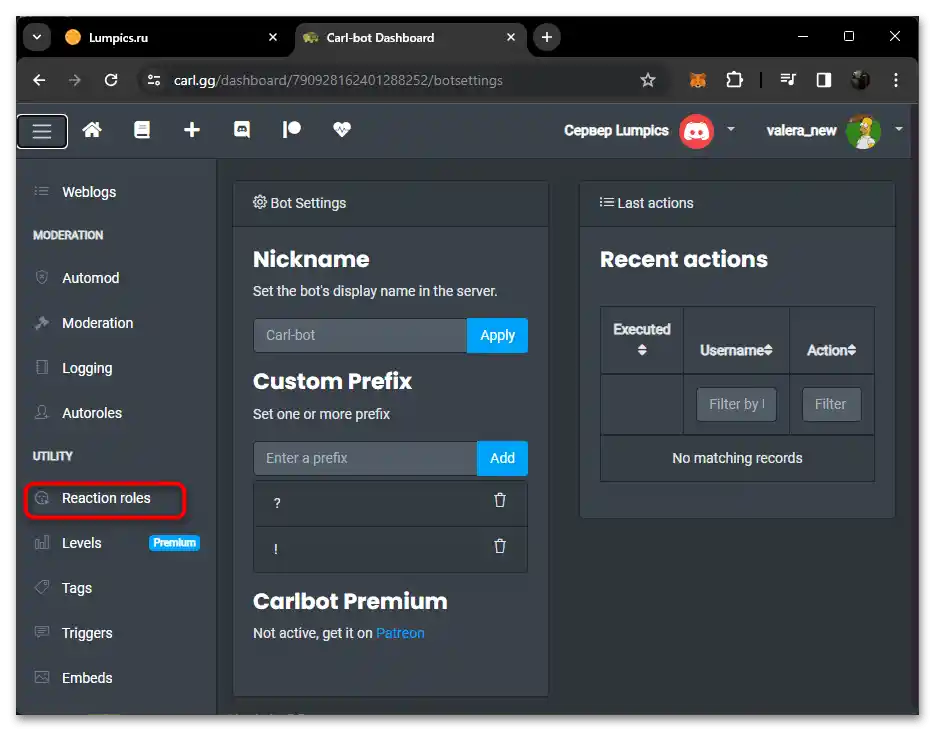Open the browser extensions puzzle icon

(x=734, y=80)
